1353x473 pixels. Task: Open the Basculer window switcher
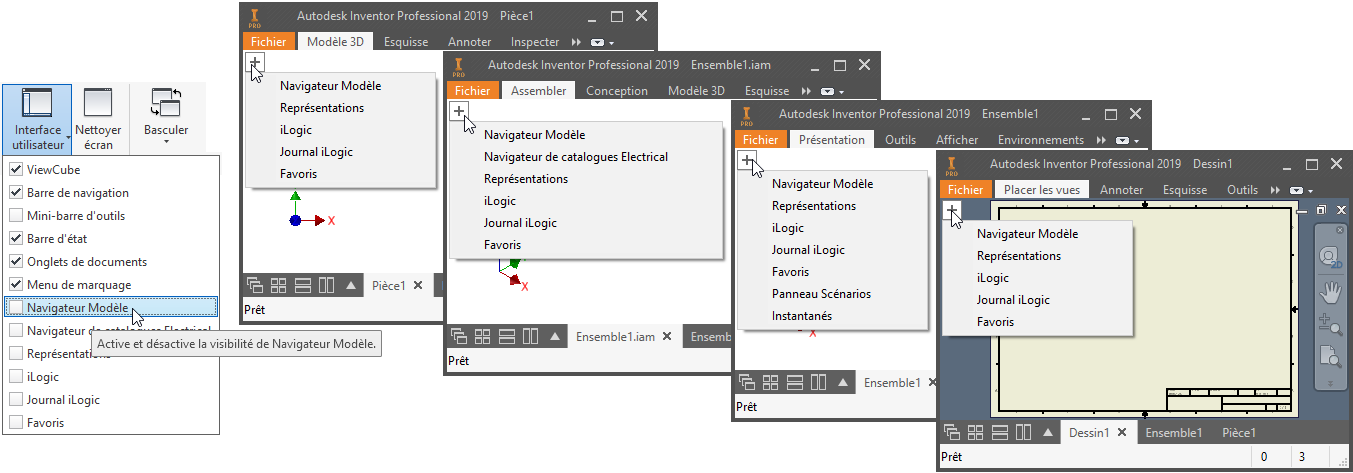[x=166, y=116]
